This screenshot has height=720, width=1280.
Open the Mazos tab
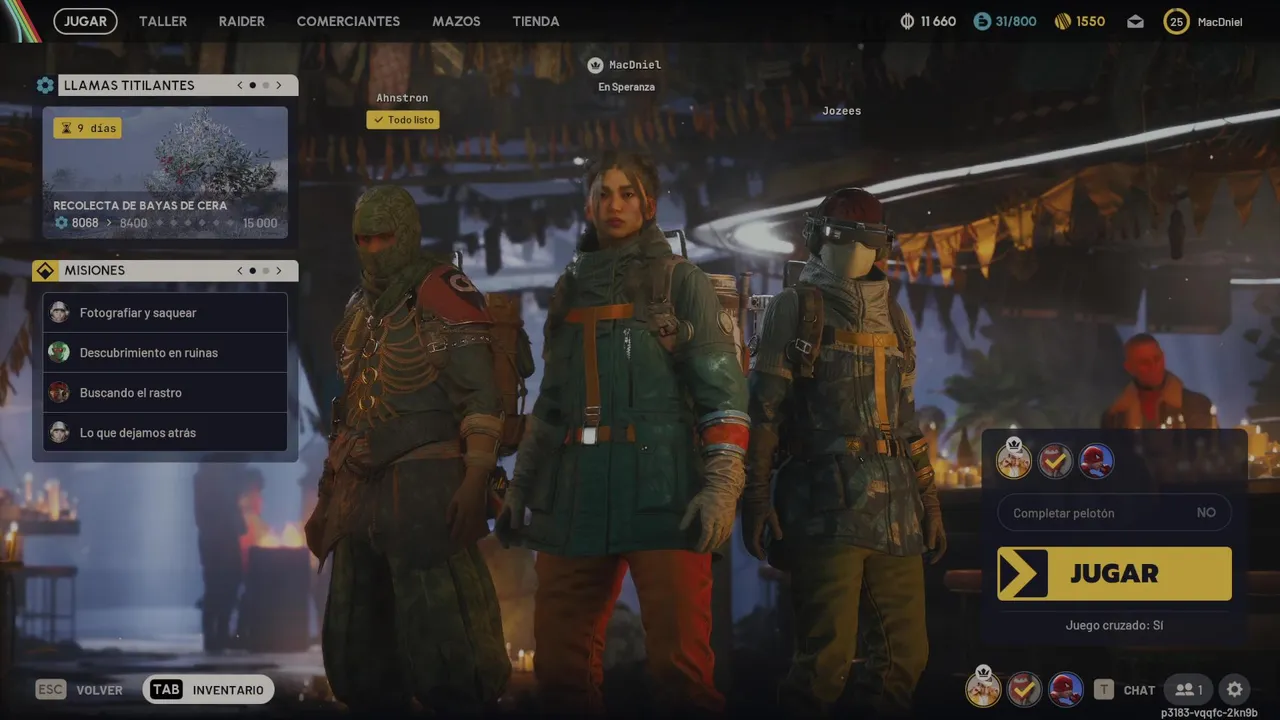point(456,21)
